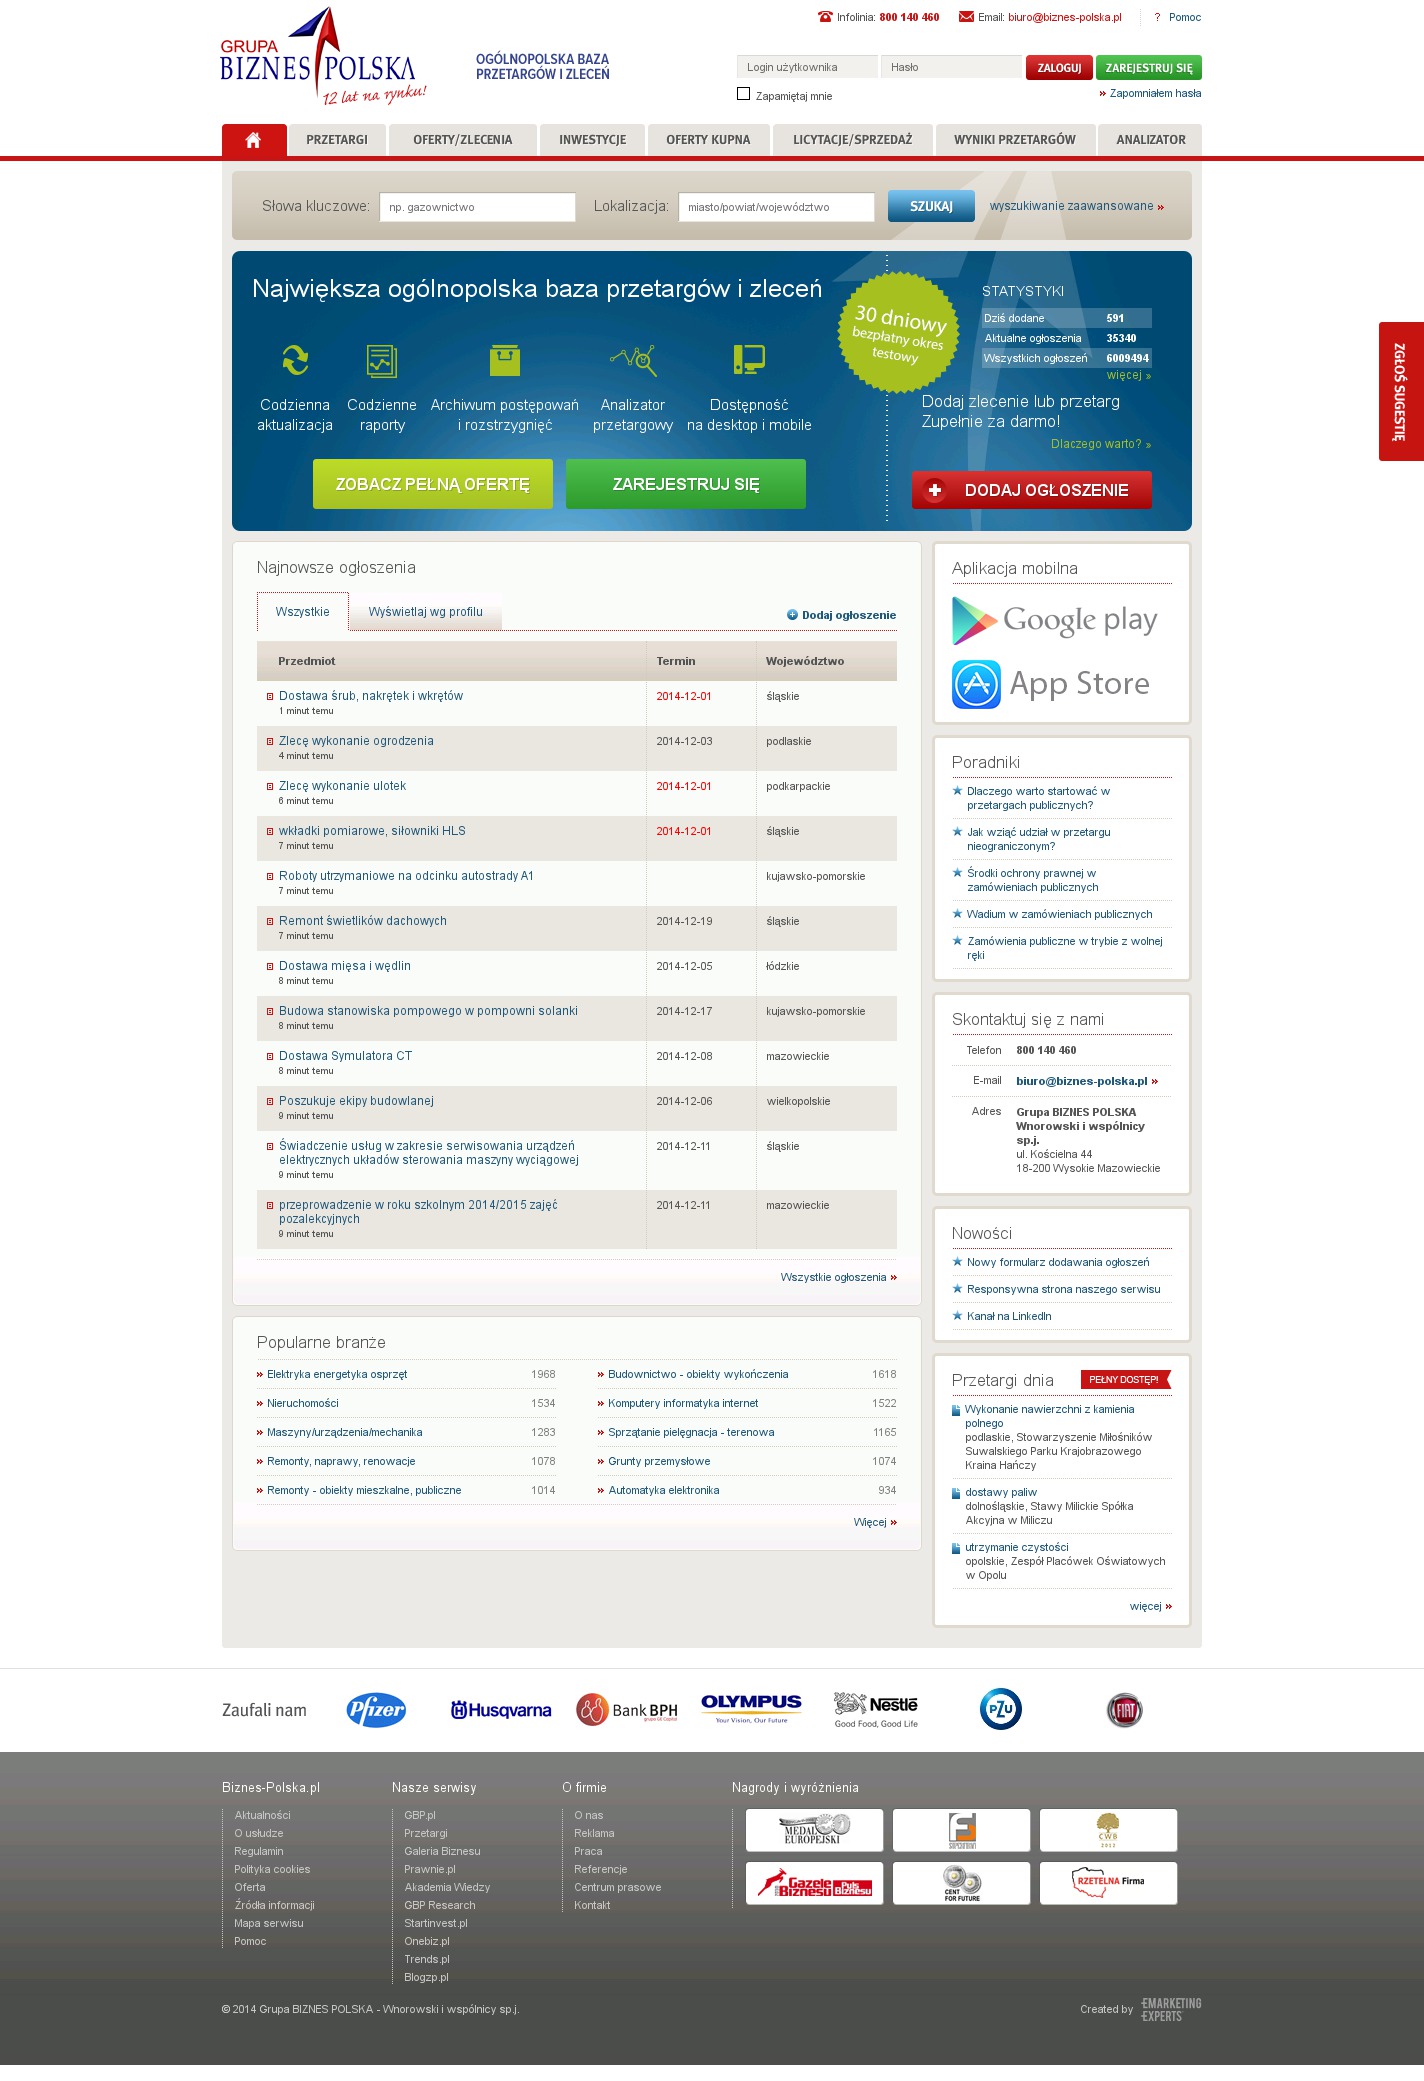Click the Login użytkownika input field
This screenshot has height=2081, width=1424.
(807, 67)
